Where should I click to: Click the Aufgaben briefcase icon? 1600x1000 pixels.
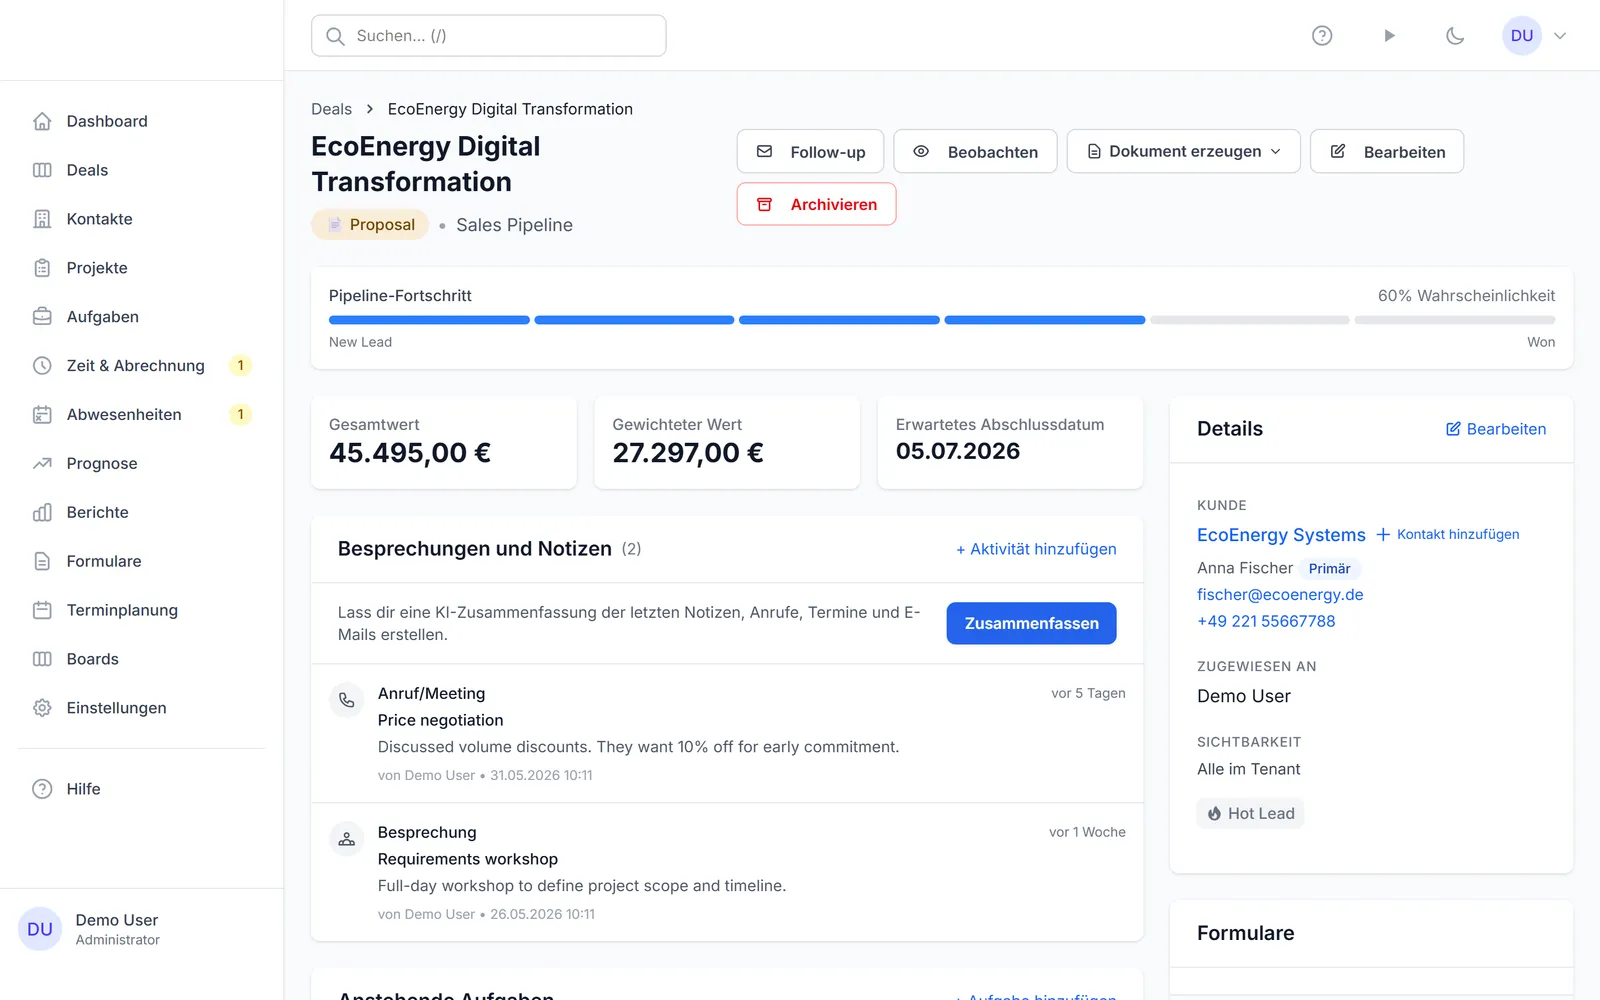pos(42,317)
